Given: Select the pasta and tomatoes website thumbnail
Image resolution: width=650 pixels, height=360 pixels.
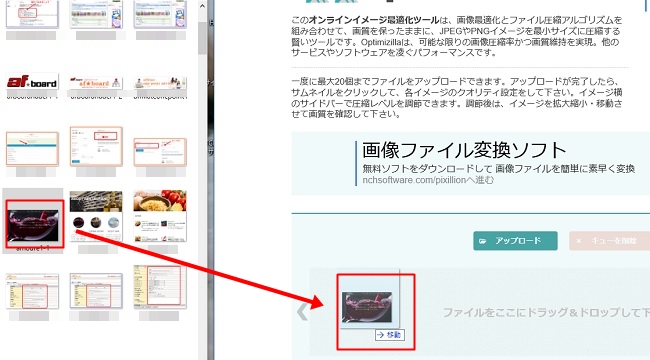Looking at the screenshot, I should tap(160, 216).
